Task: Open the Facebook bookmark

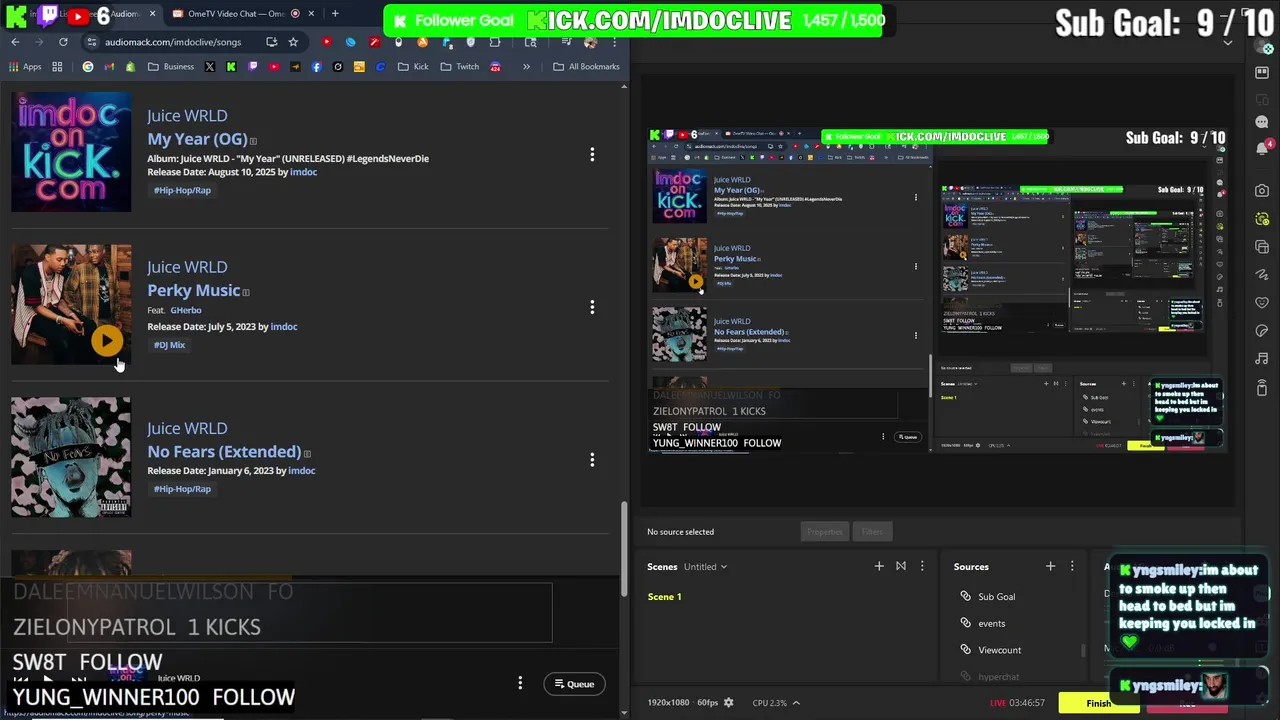Action: (x=316, y=67)
